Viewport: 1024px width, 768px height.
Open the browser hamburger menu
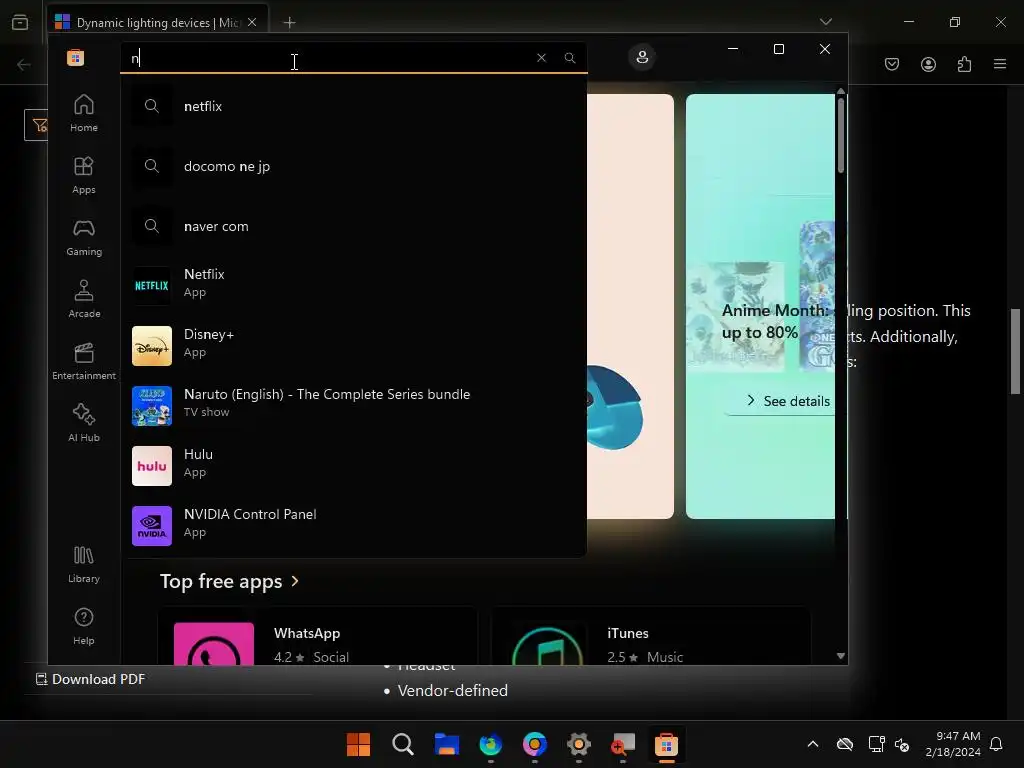coord(1000,64)
